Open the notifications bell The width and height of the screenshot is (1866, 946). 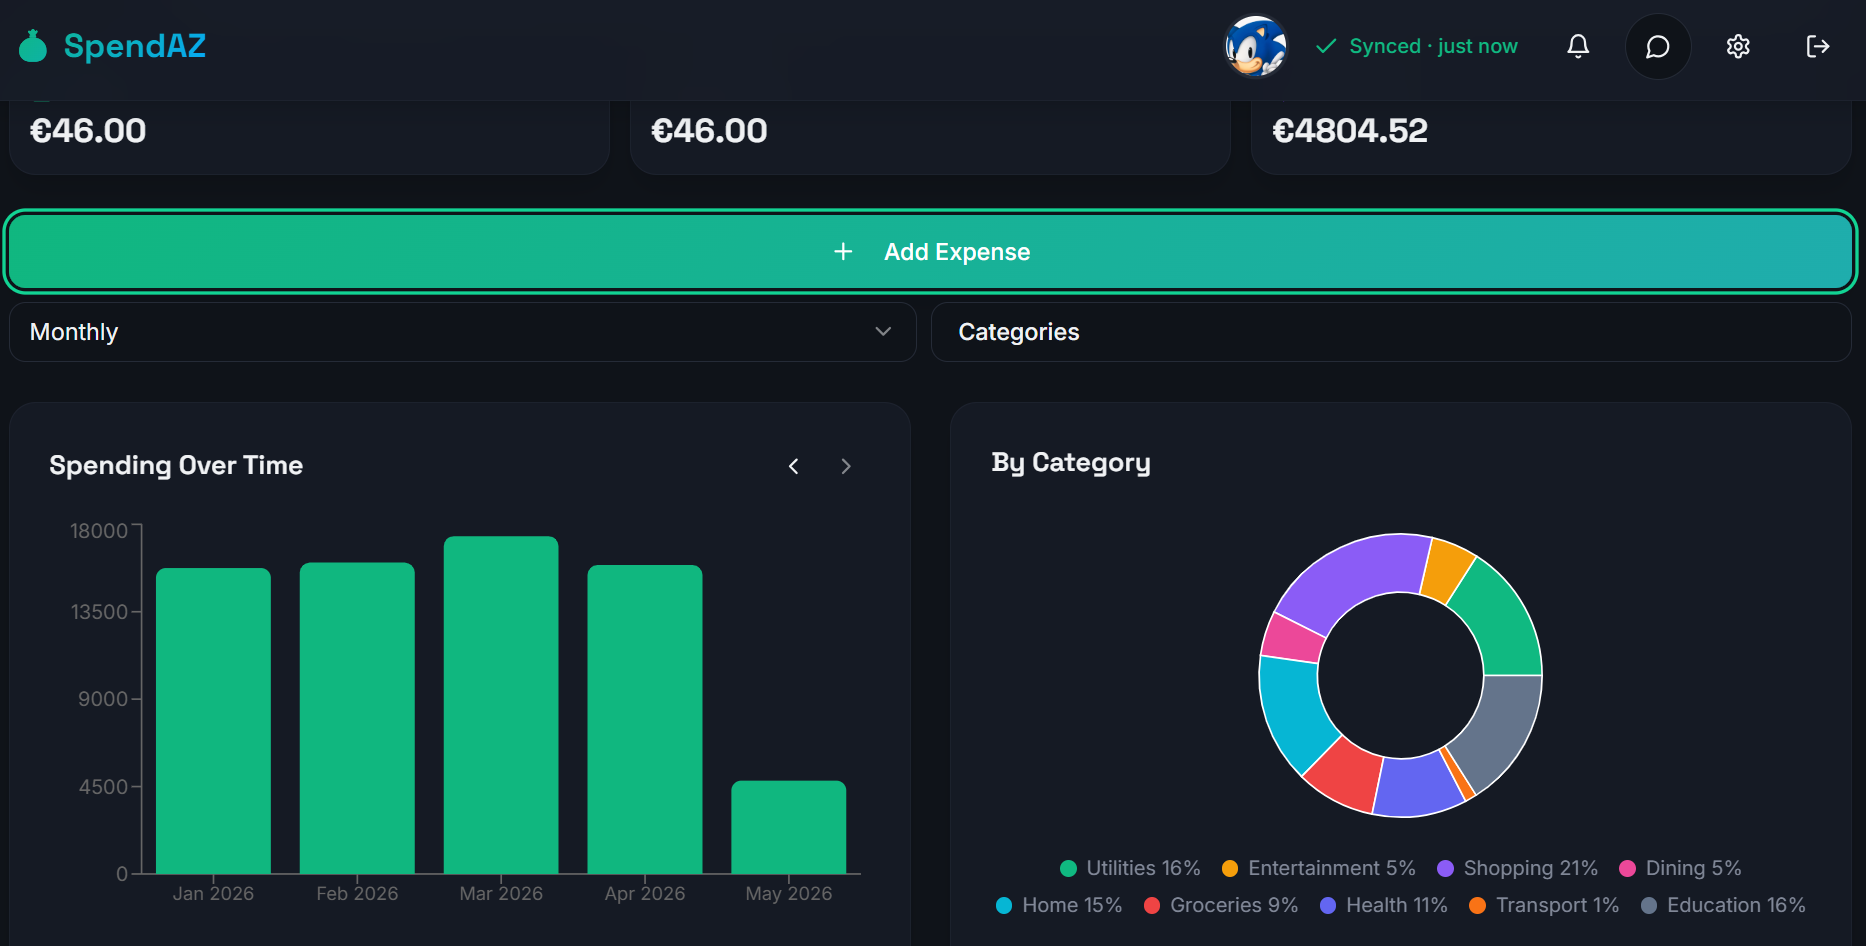tap(1578, 46)
